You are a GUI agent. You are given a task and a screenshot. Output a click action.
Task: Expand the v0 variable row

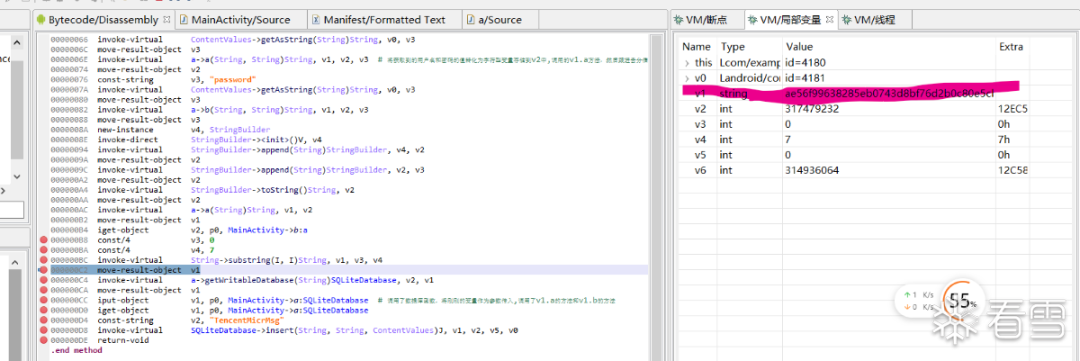[x=687, y=78]
